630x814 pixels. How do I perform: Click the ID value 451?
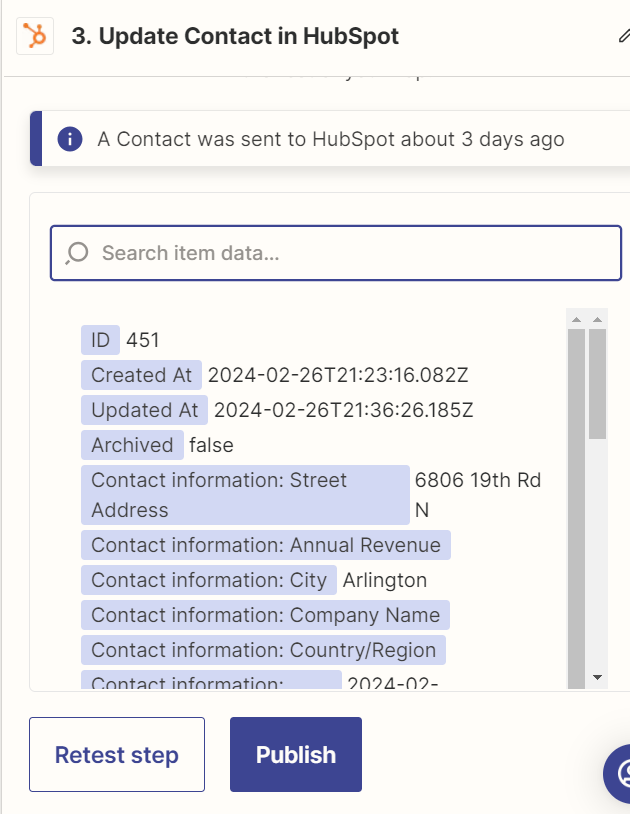point(143,340)
